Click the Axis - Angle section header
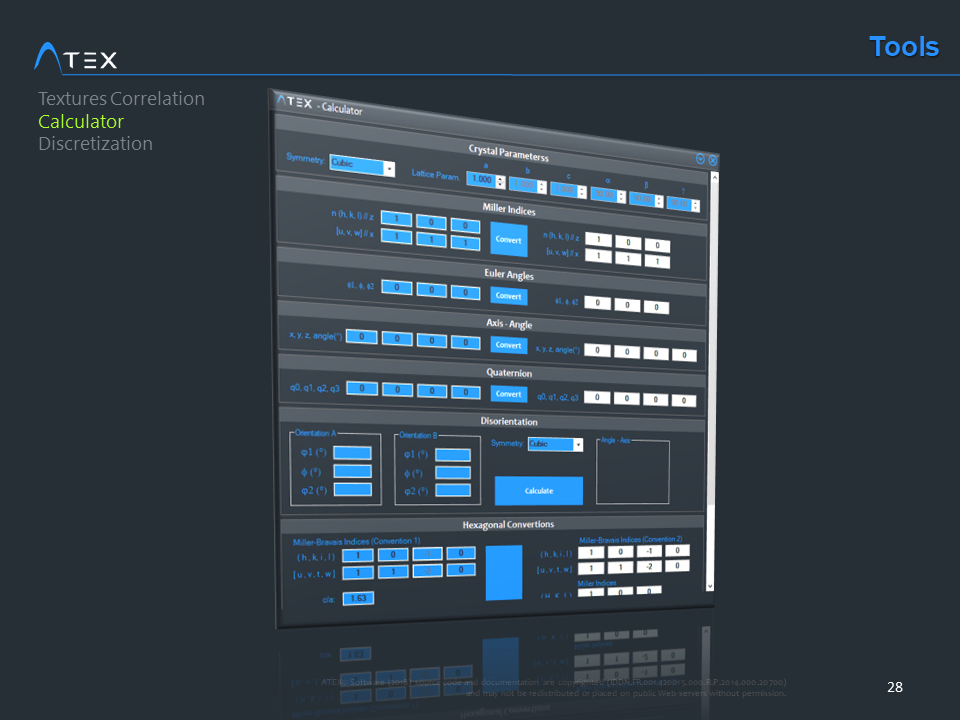This screenshot has height=720, width=960. 509,323
